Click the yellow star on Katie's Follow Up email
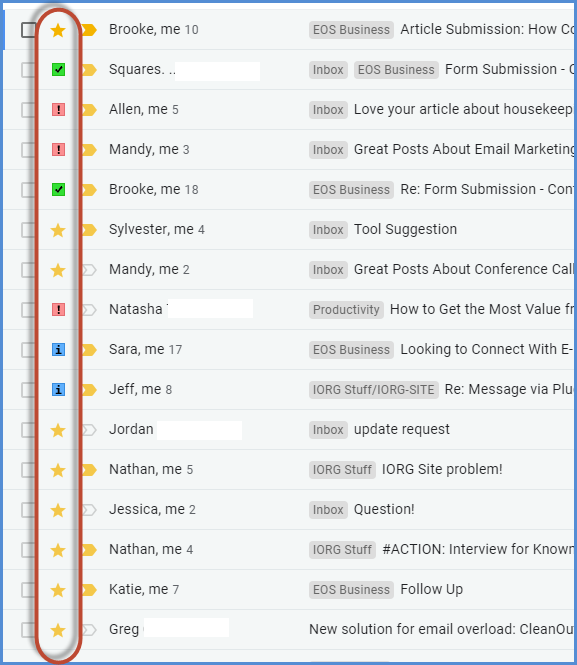 click(58, 590)
